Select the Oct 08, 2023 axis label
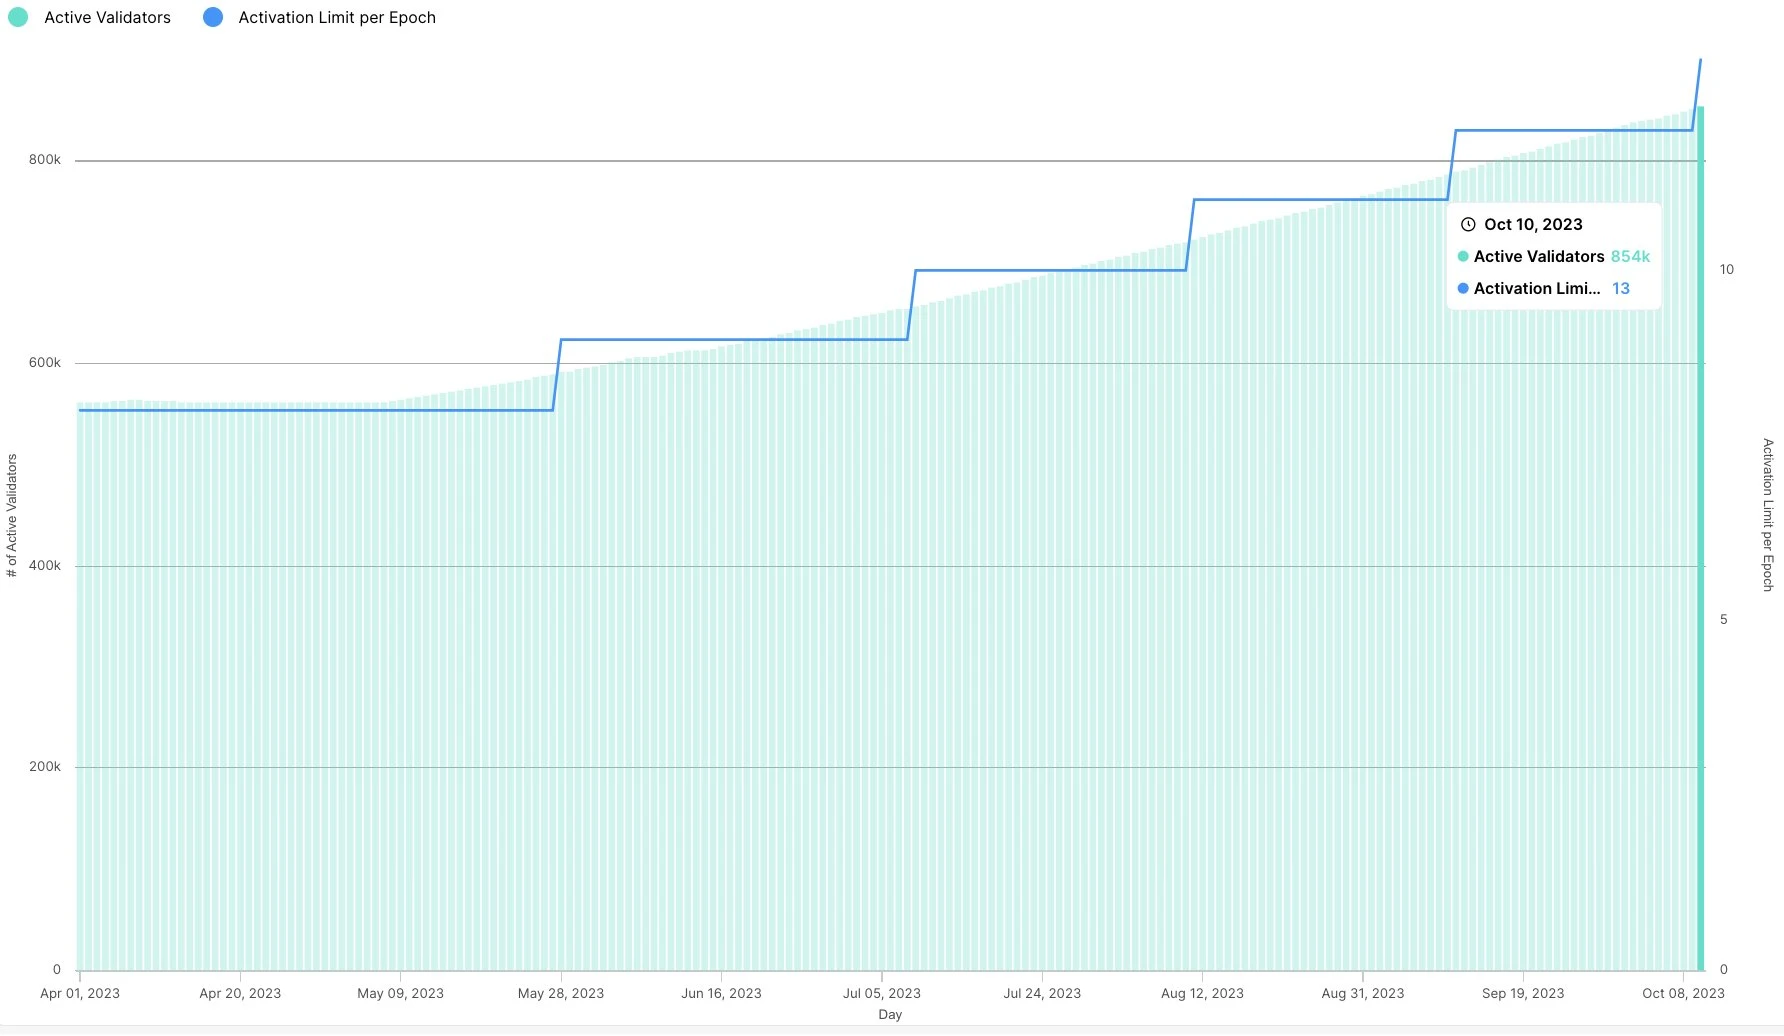The width and height of the screenshot is (1784, 1036). 1683,994
